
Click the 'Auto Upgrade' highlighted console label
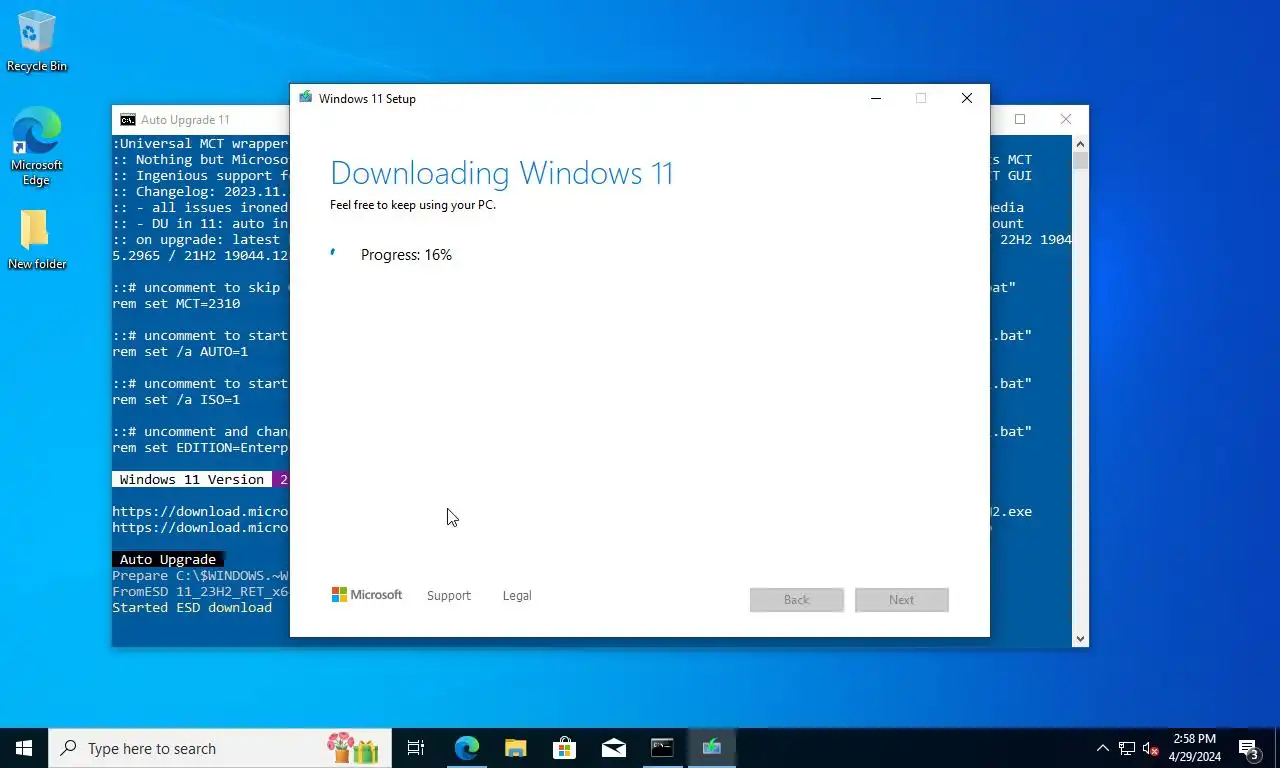pyautogui.click(x=168, y=559)
